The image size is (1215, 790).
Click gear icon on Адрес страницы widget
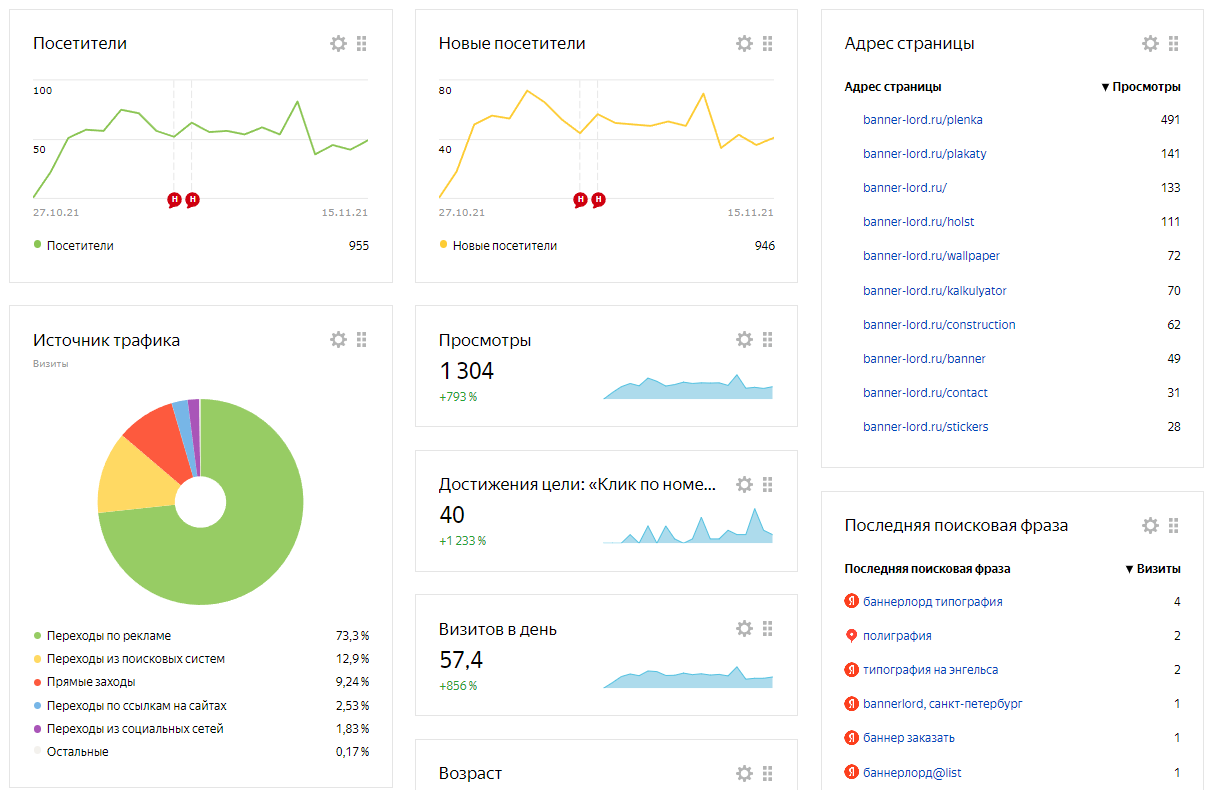(1150, 43)
